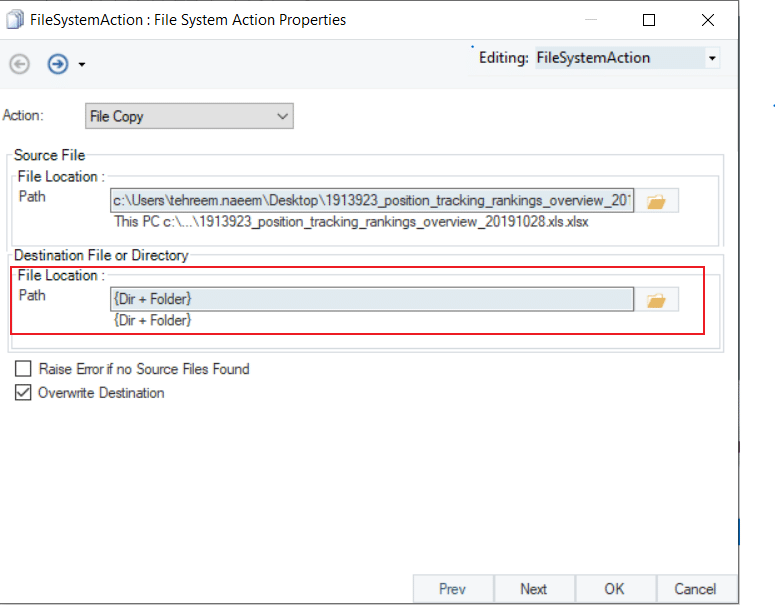This screenshot has width=775, height=605.
Task: Click the Prev button
Action: click(x=452, y=589)
